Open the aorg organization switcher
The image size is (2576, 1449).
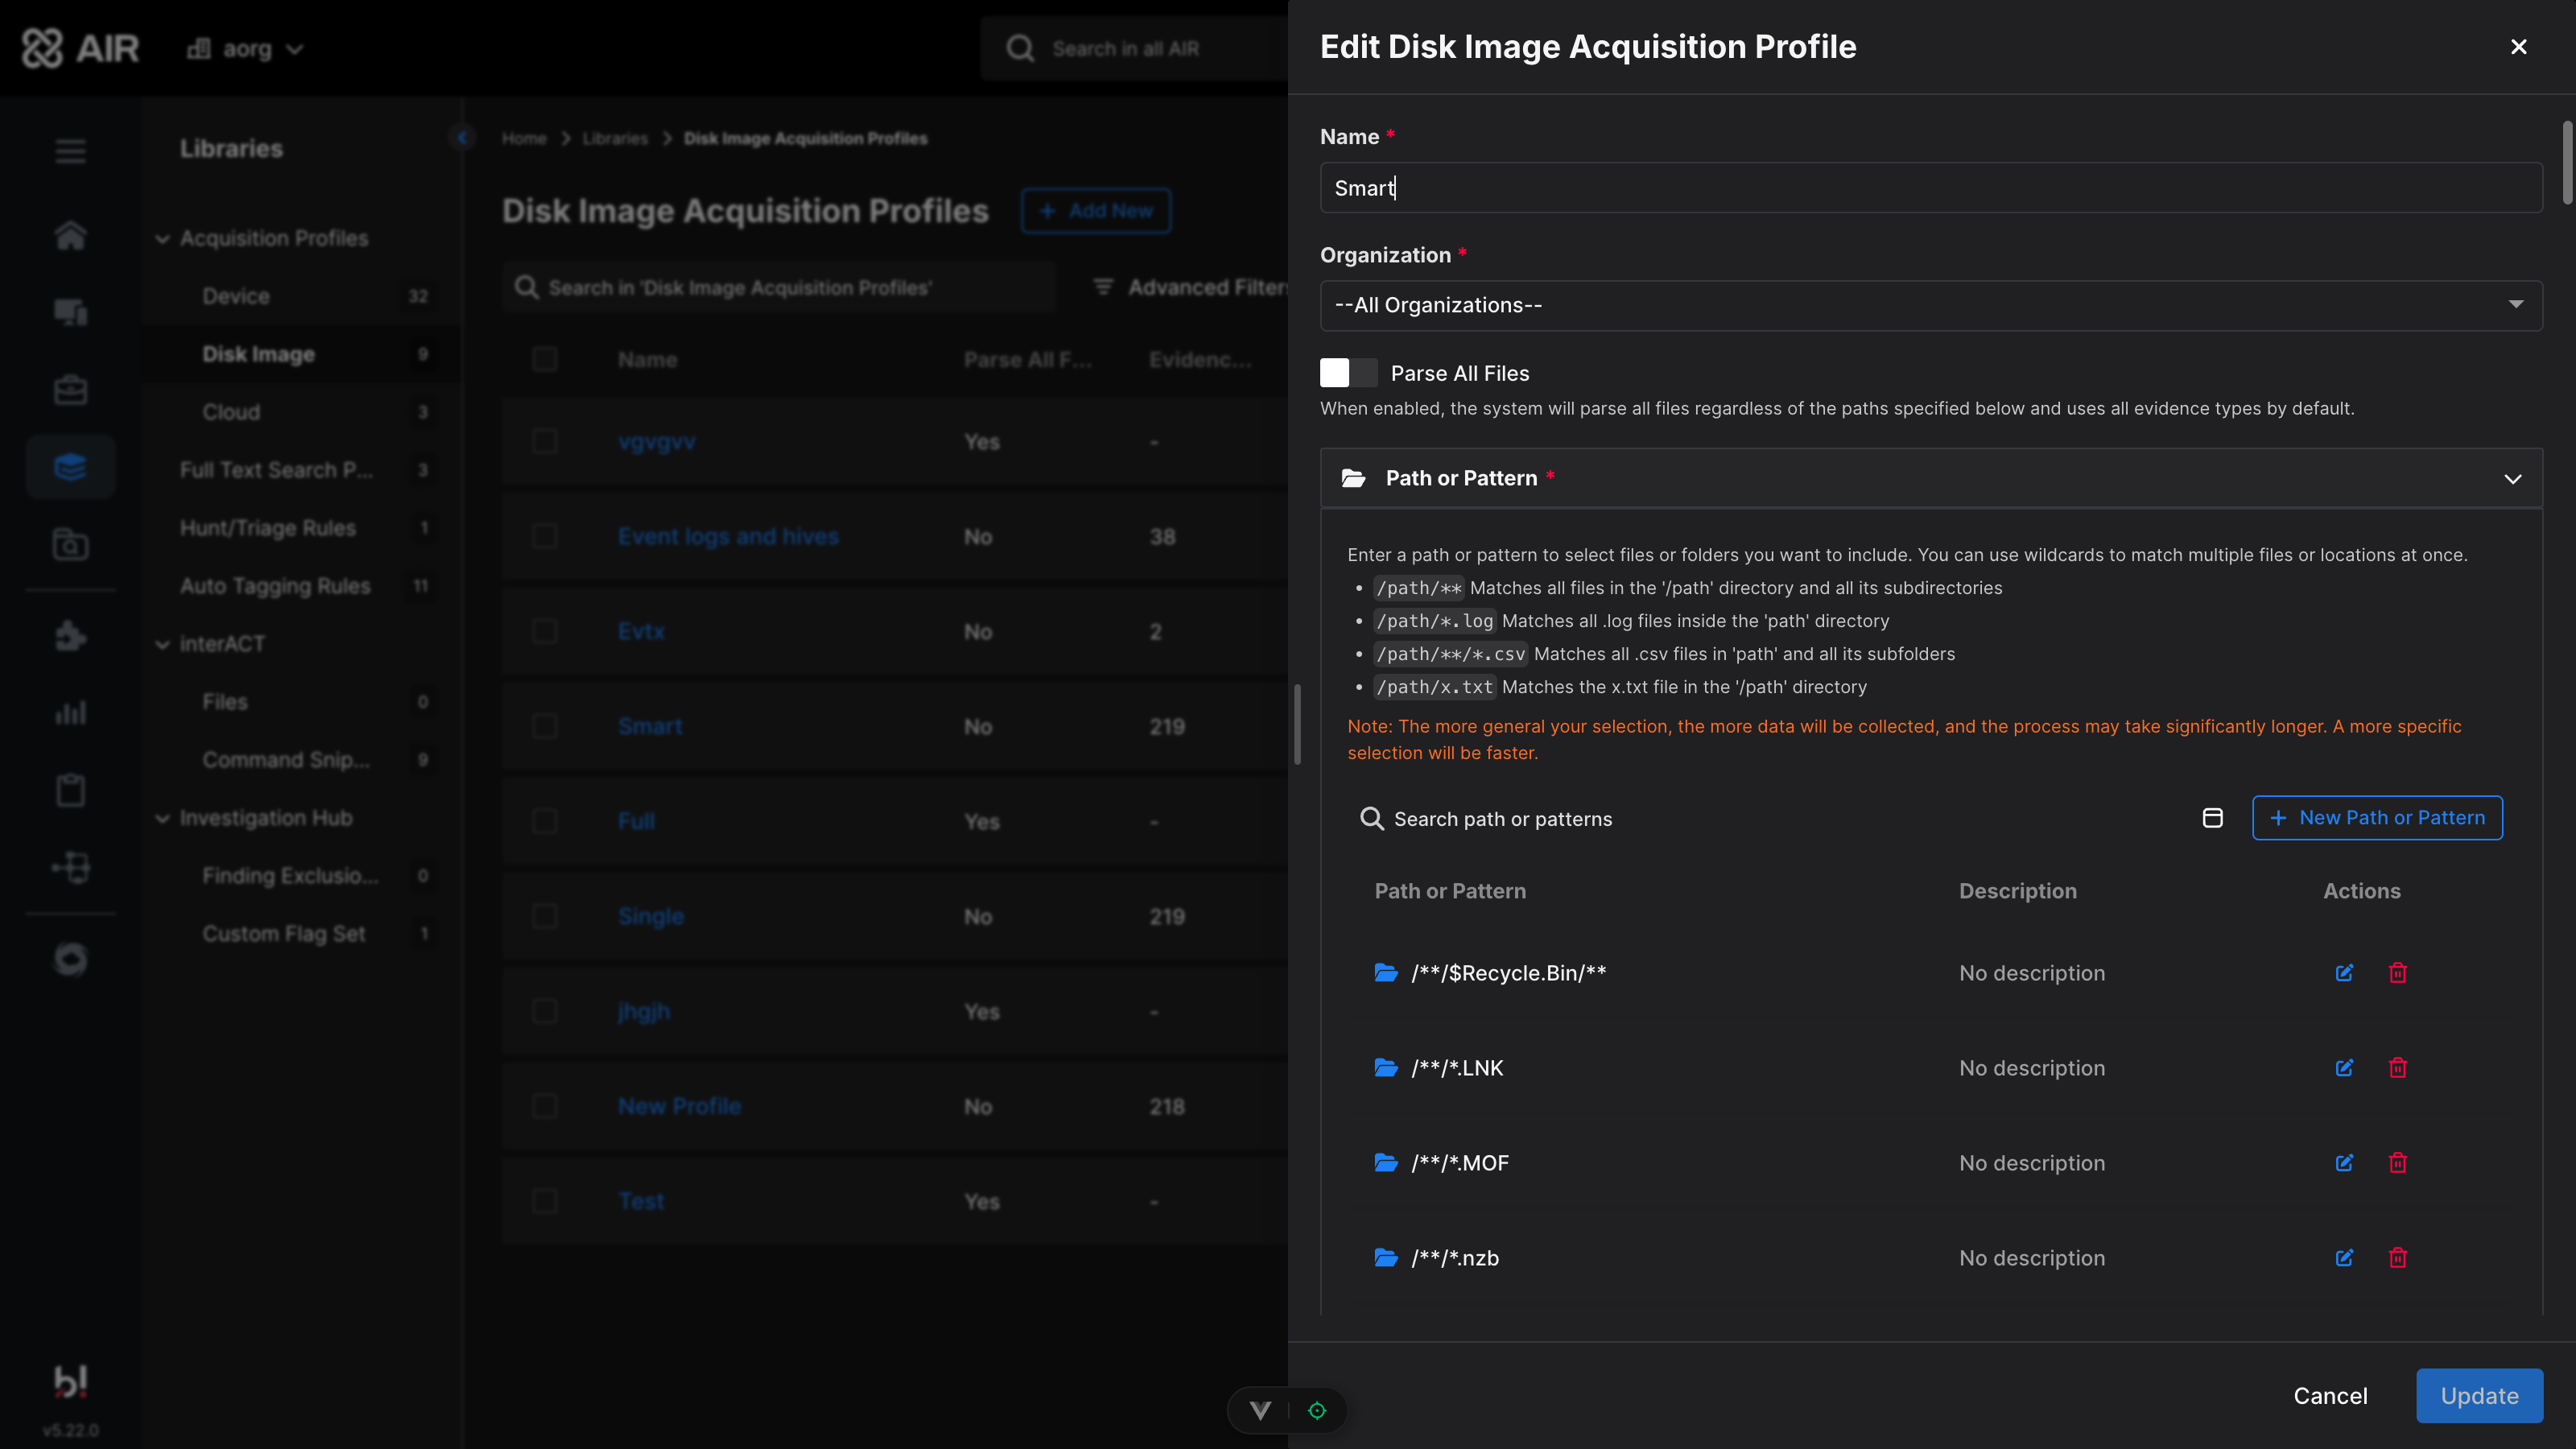245,48
